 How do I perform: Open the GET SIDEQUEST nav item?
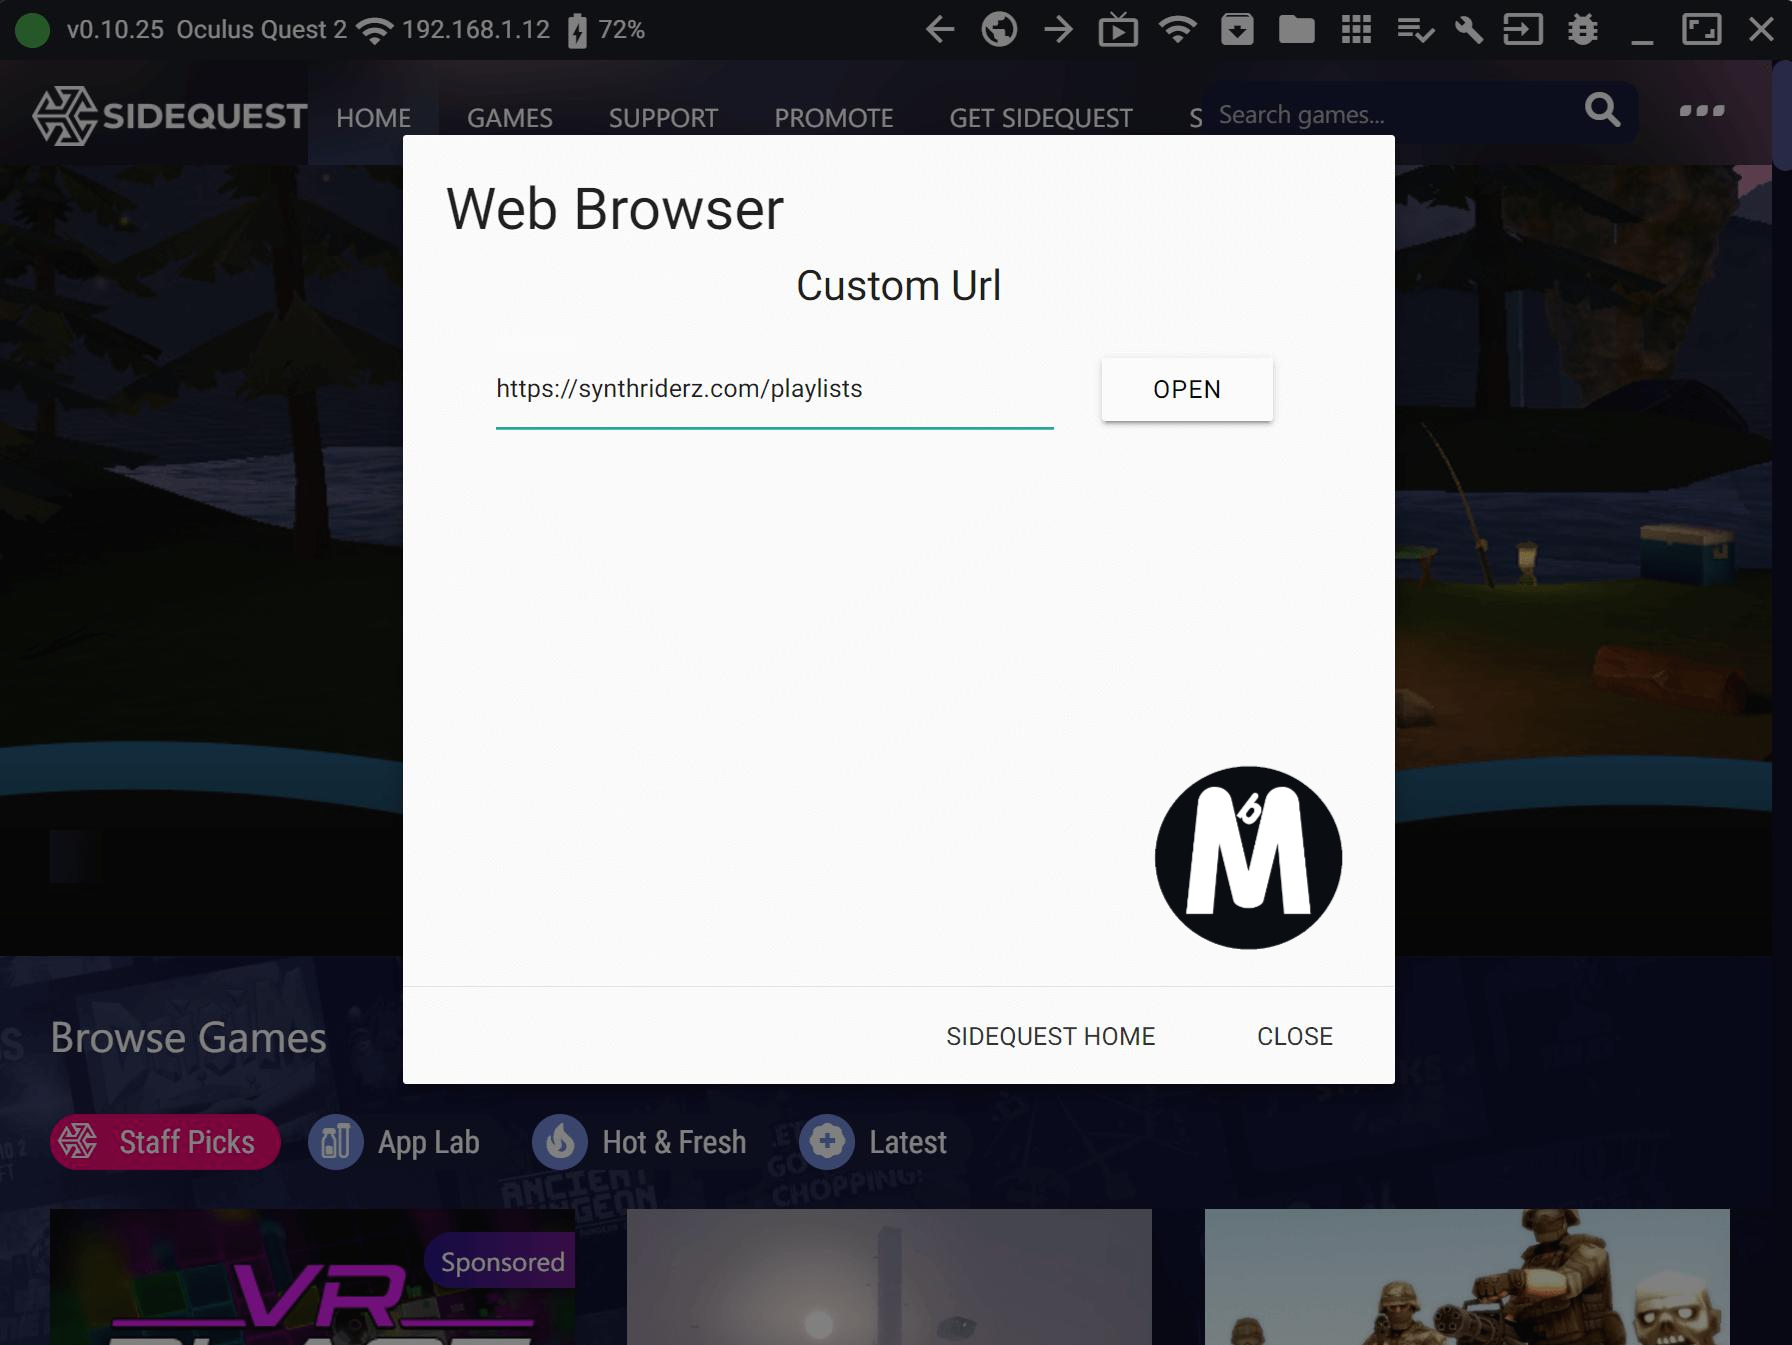(1041, 118)
